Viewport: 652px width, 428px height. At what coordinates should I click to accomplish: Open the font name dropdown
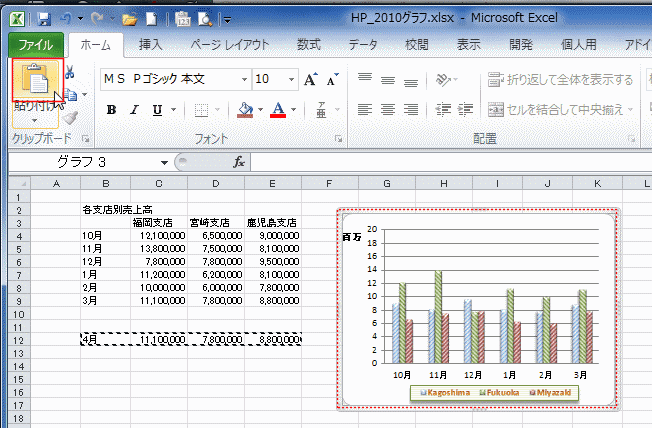243,79
